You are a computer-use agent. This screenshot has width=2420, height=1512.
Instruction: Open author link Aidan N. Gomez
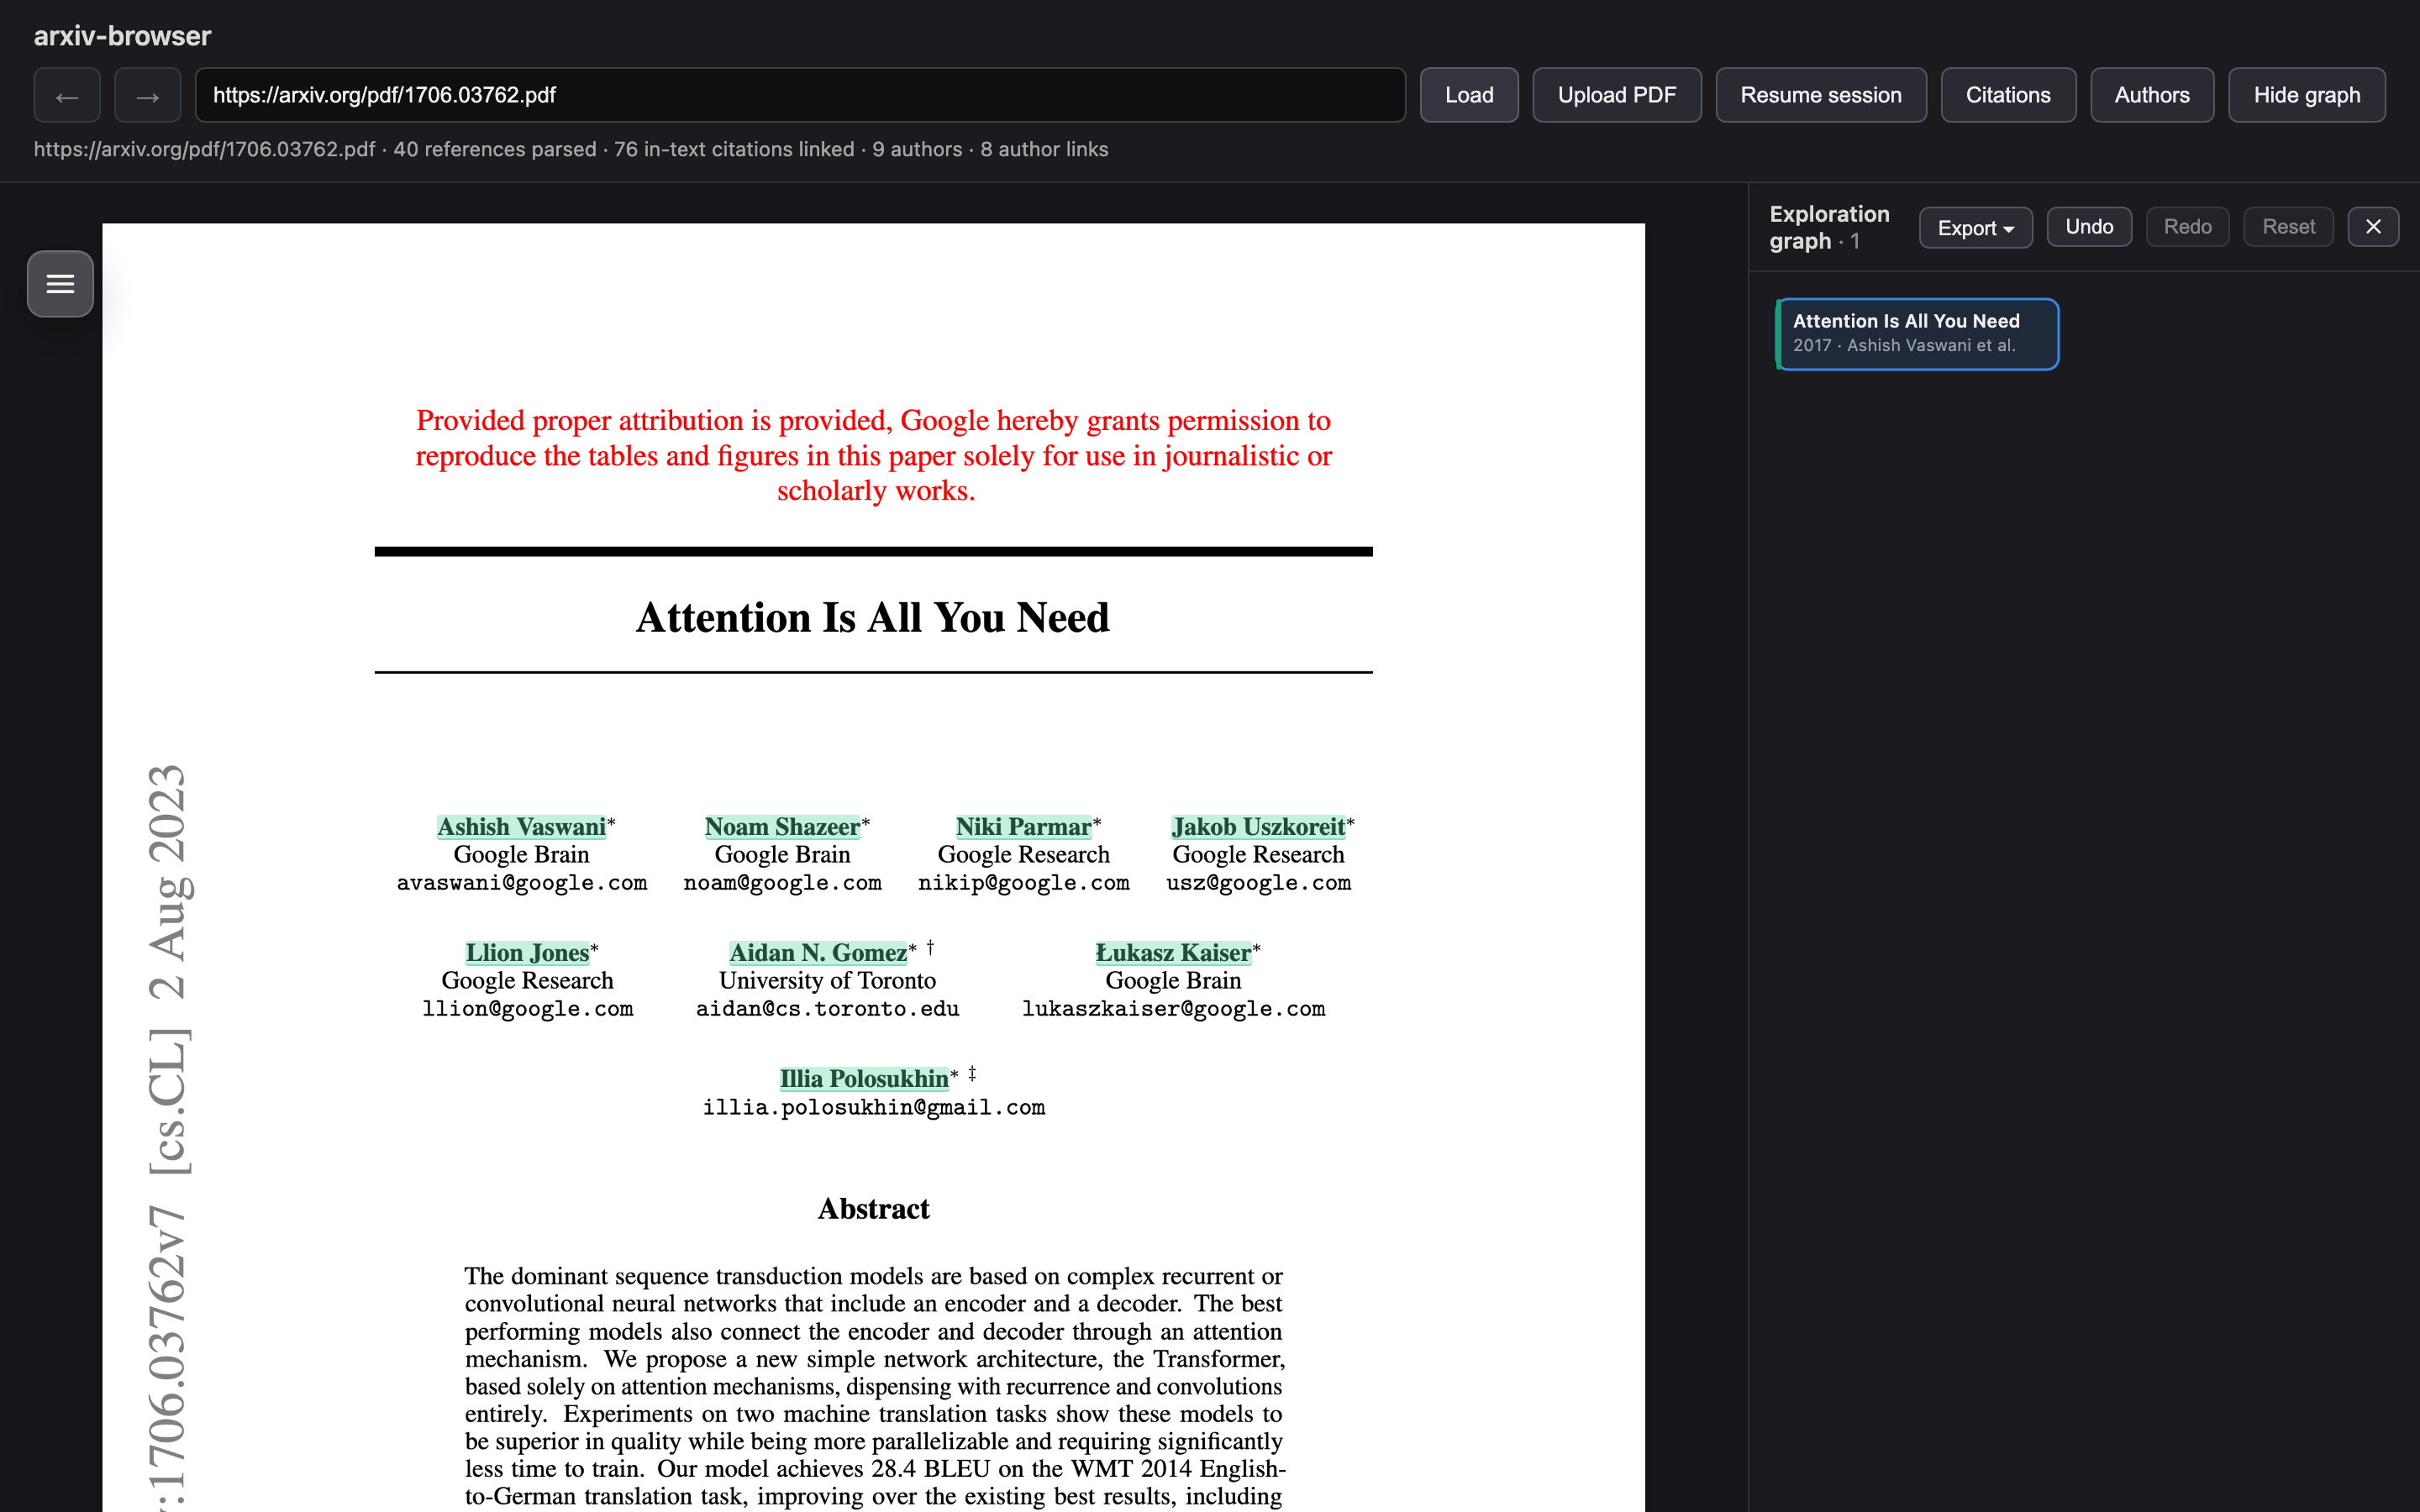click(818, 953)
